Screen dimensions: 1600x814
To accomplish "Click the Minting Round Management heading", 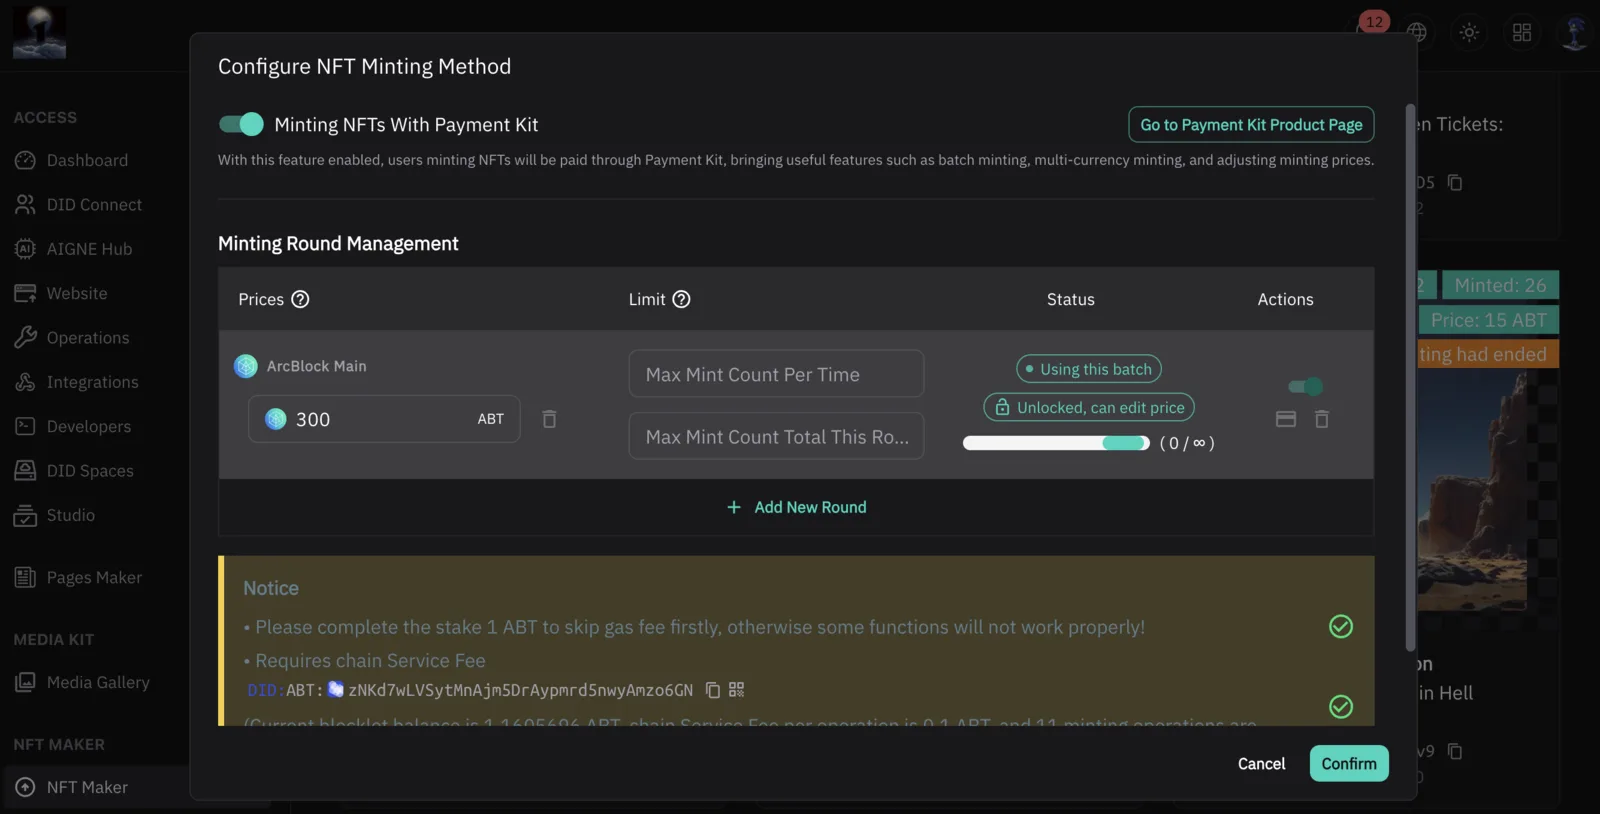I will (x=338, y=243).
